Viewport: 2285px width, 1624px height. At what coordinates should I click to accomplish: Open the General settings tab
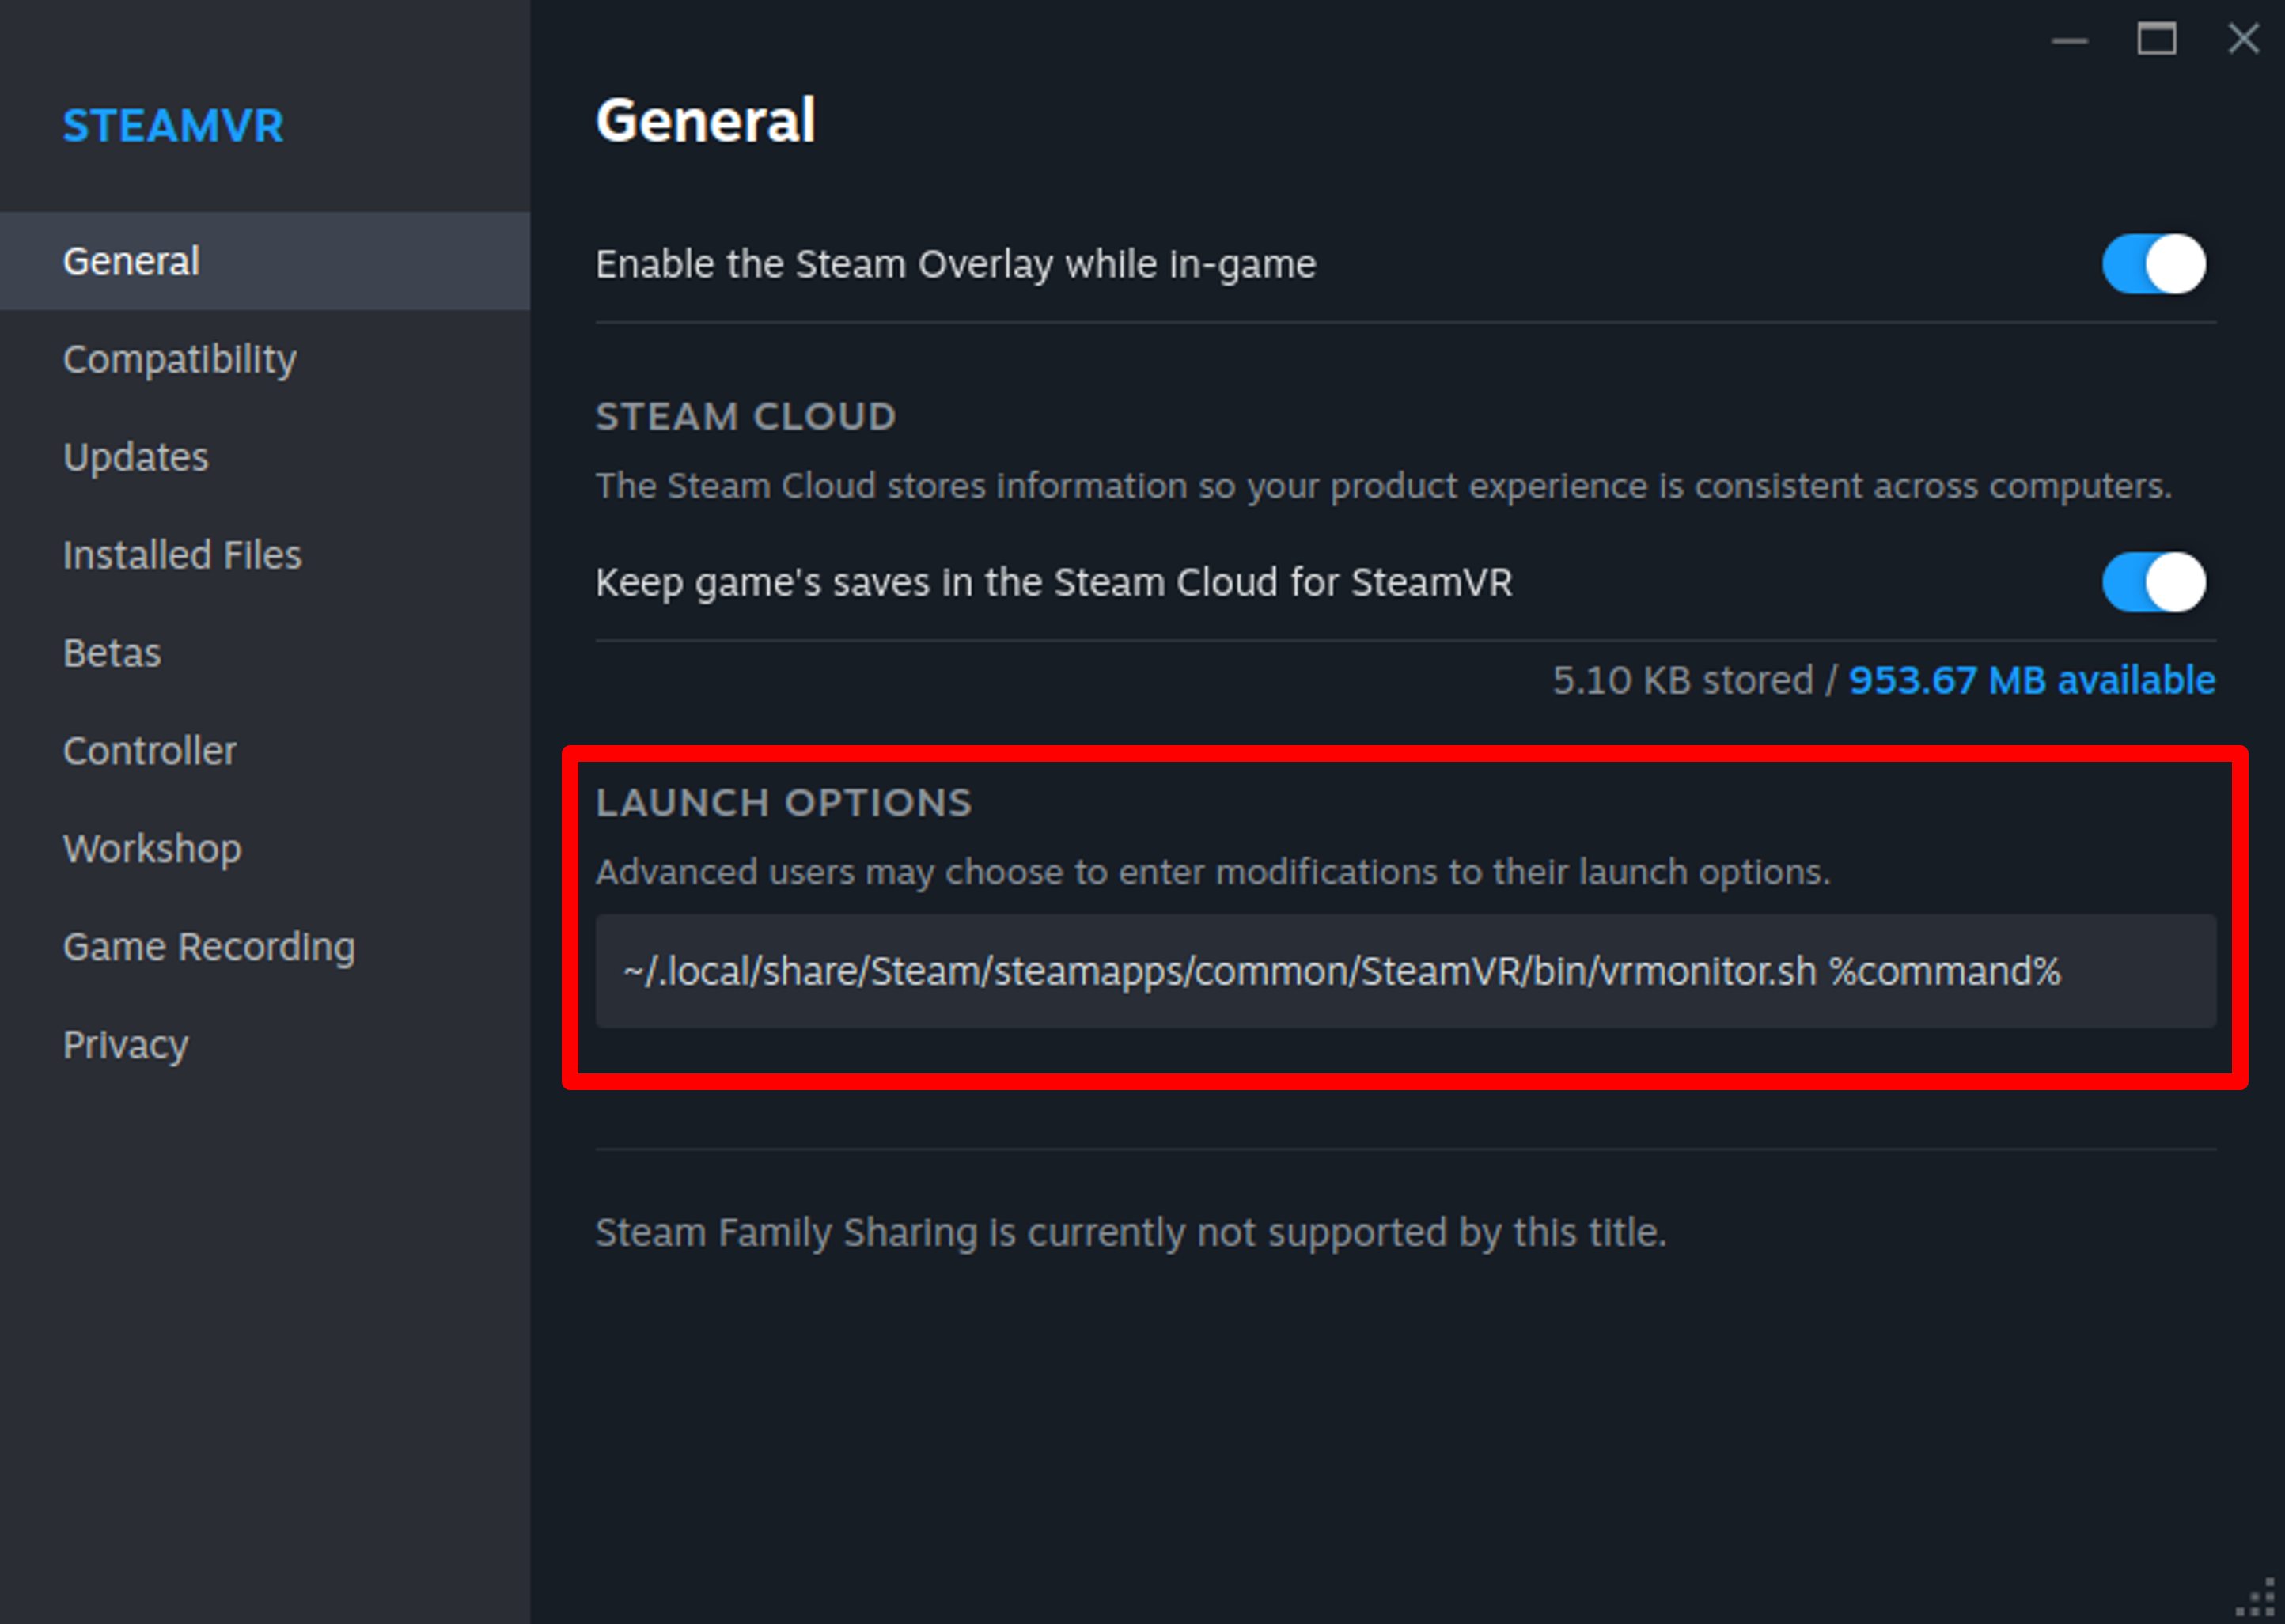[131, 261]
